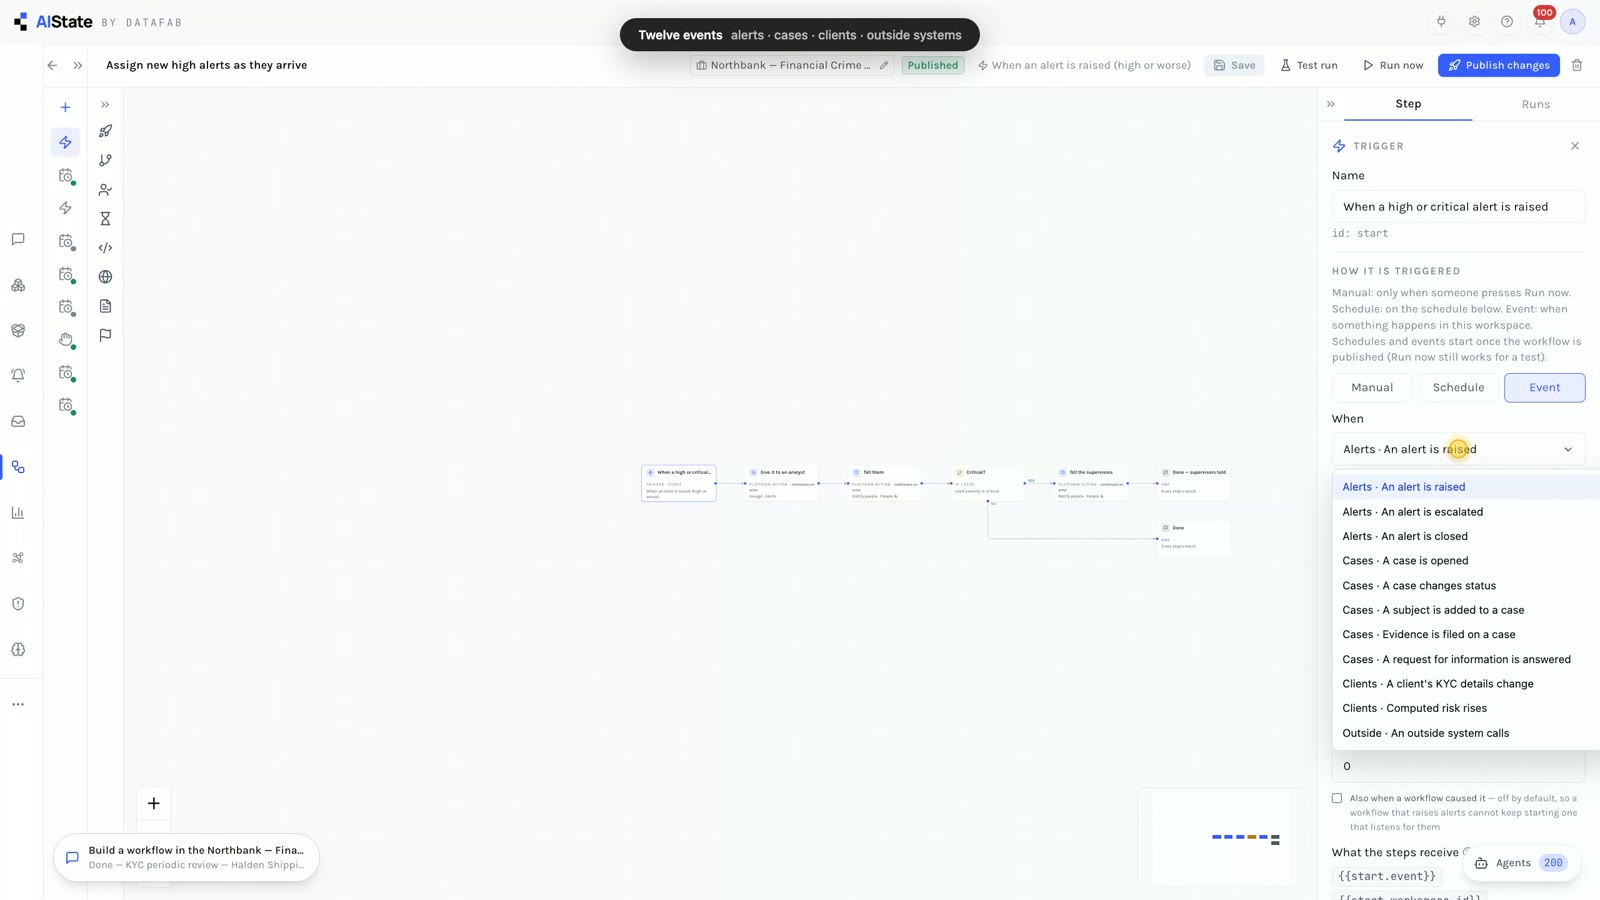
Task: Click the Run now button
Action: [x=1392, y=65]
